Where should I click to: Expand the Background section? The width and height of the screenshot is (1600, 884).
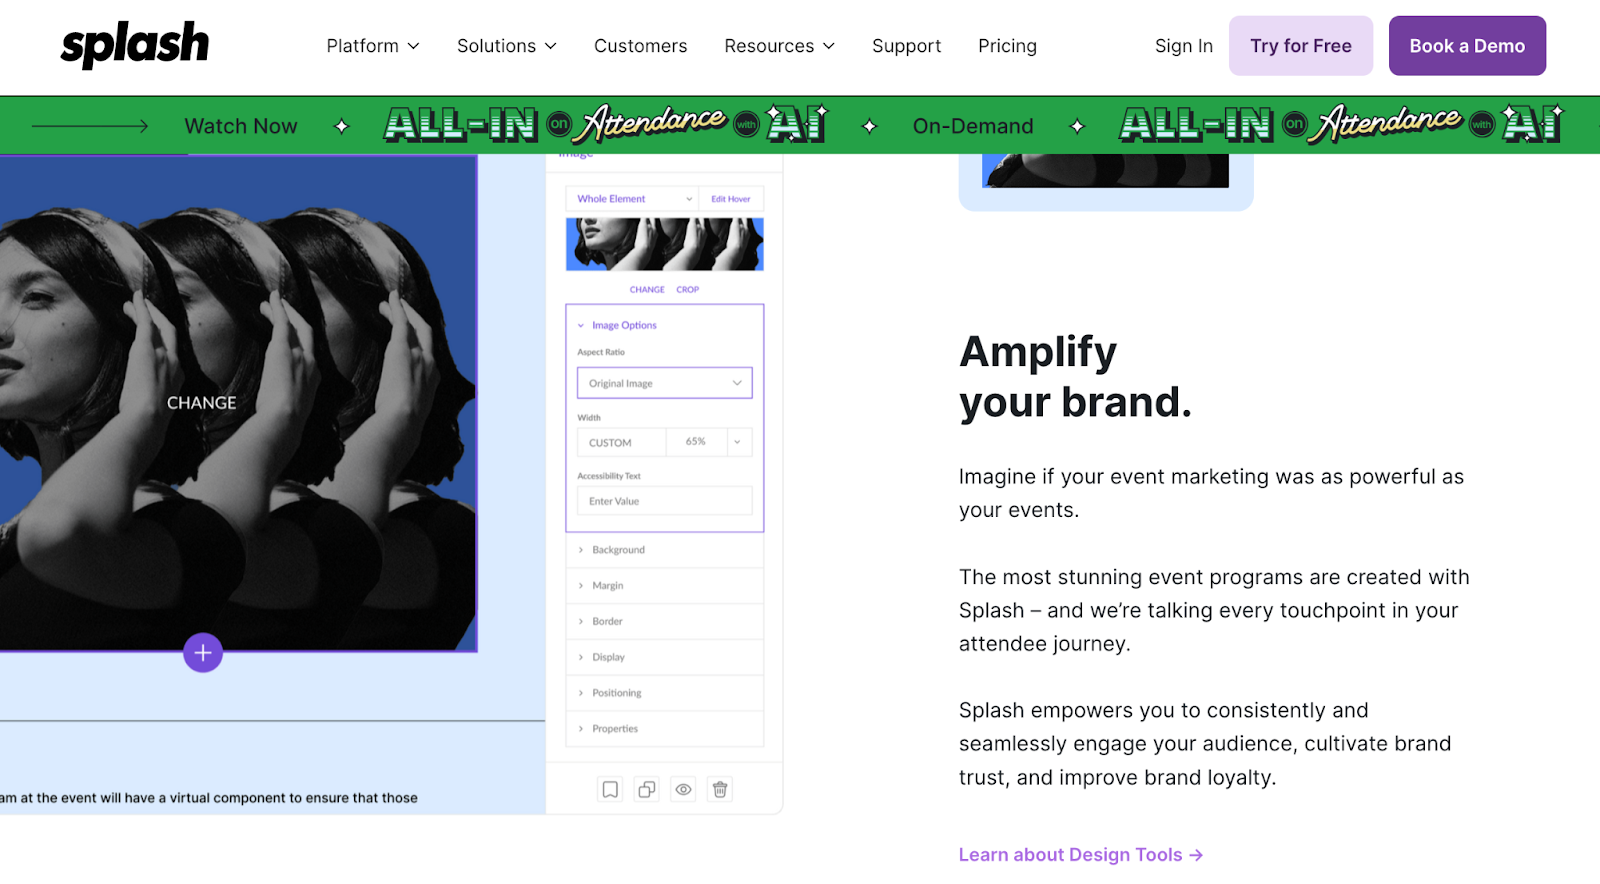618,550
